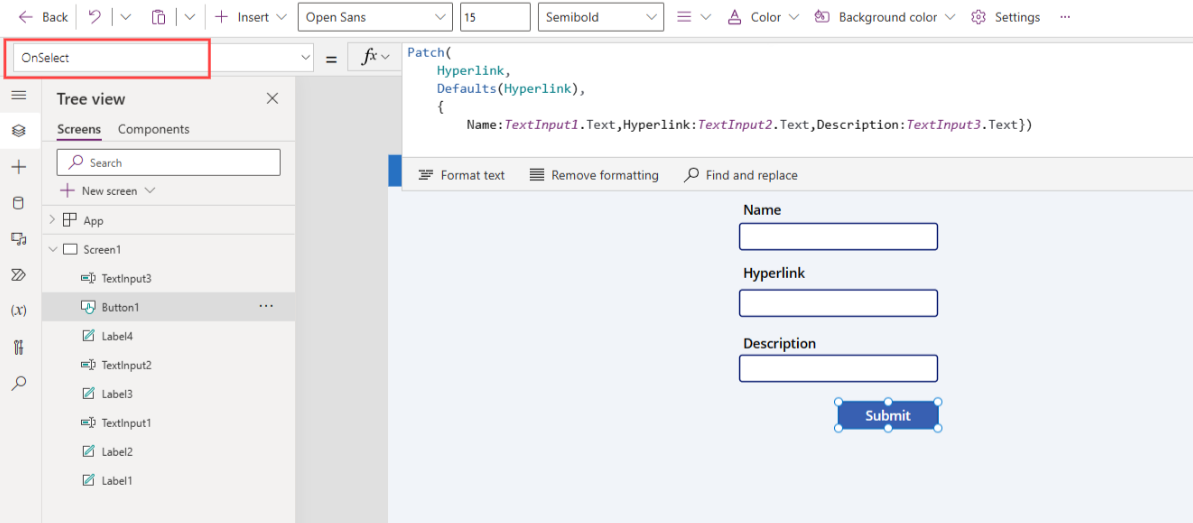Click the Paste clipboard icon
1193x523 pixels.
[x=158, y=17]
